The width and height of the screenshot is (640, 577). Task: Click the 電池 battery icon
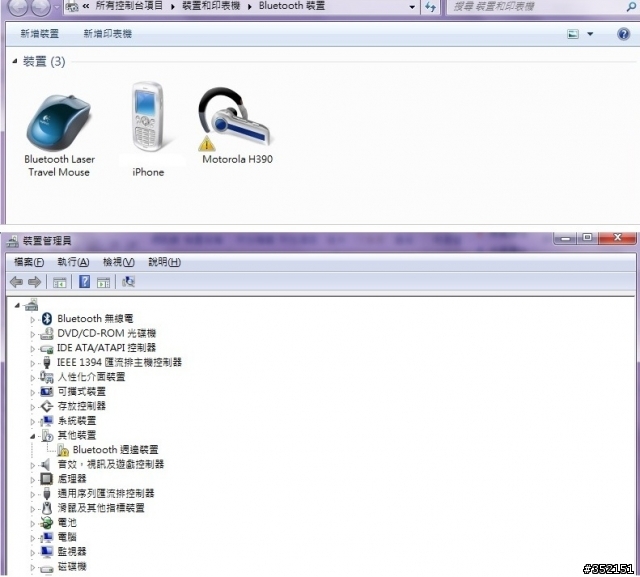coord(47,522)
